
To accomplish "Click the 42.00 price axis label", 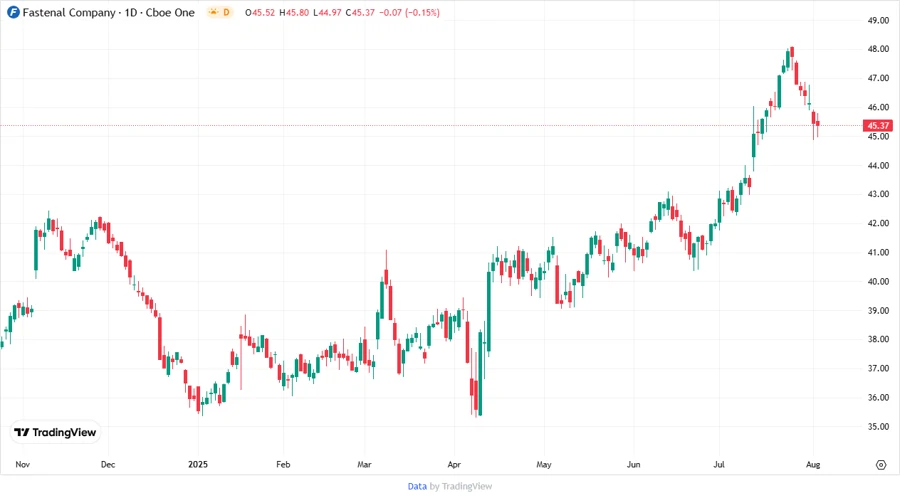I will click(878, 223).
